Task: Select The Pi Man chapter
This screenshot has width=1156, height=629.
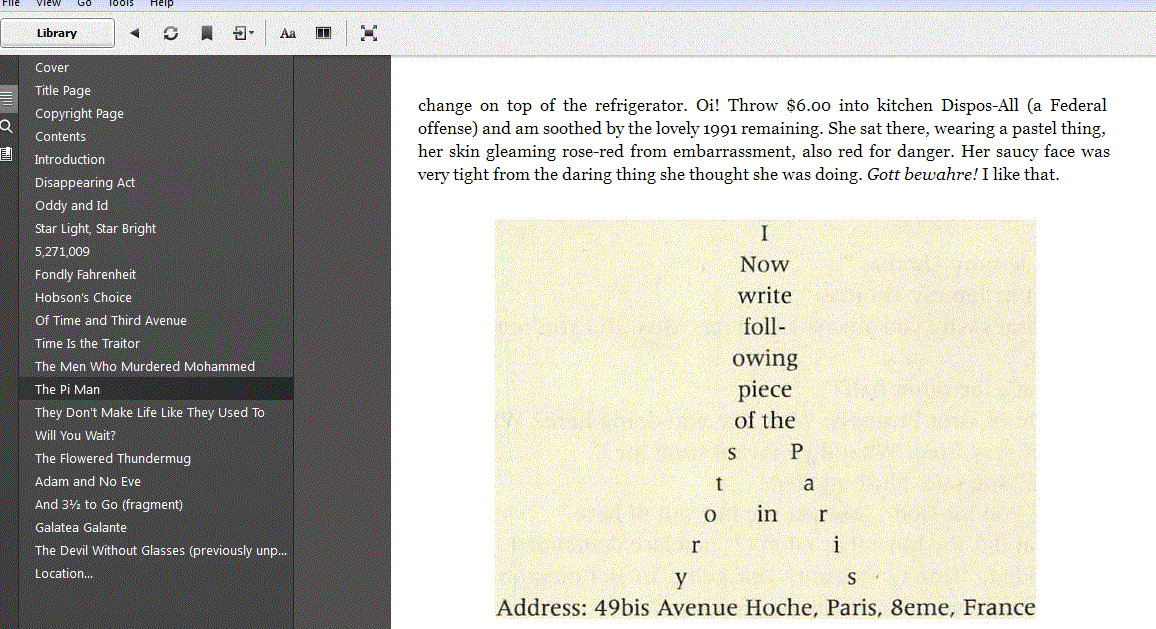Action: [x=156, y=389]
